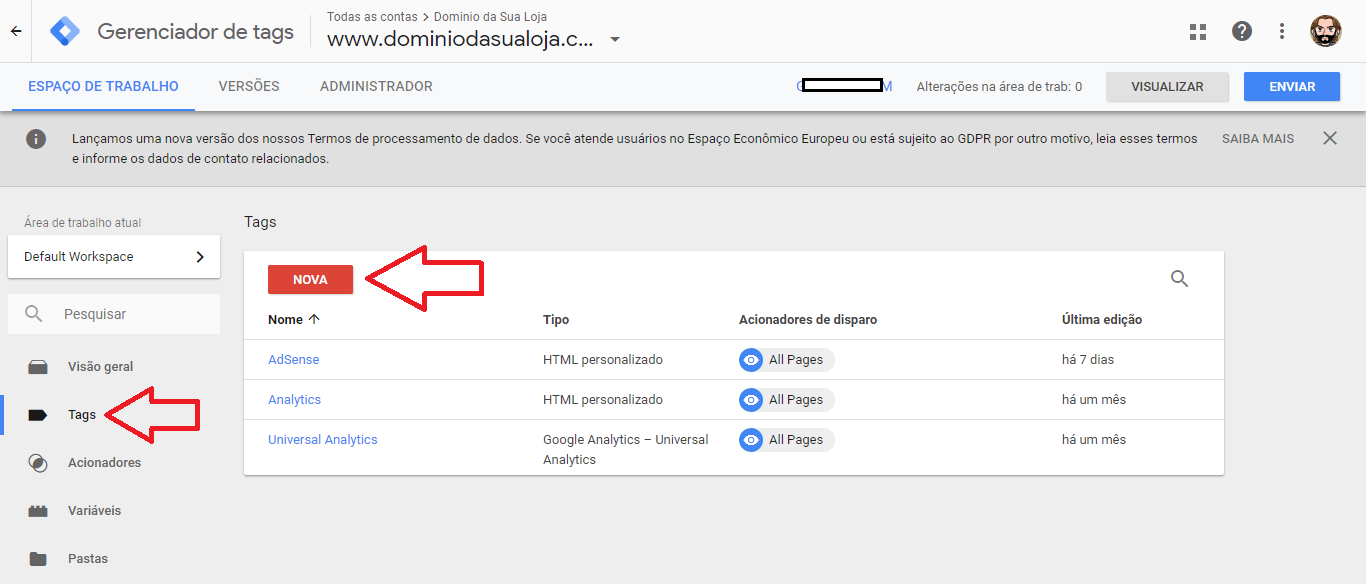Click the Tags label icon in the sidebar
This screenshot has width=1366, height=584.
(x=38, y=415)
